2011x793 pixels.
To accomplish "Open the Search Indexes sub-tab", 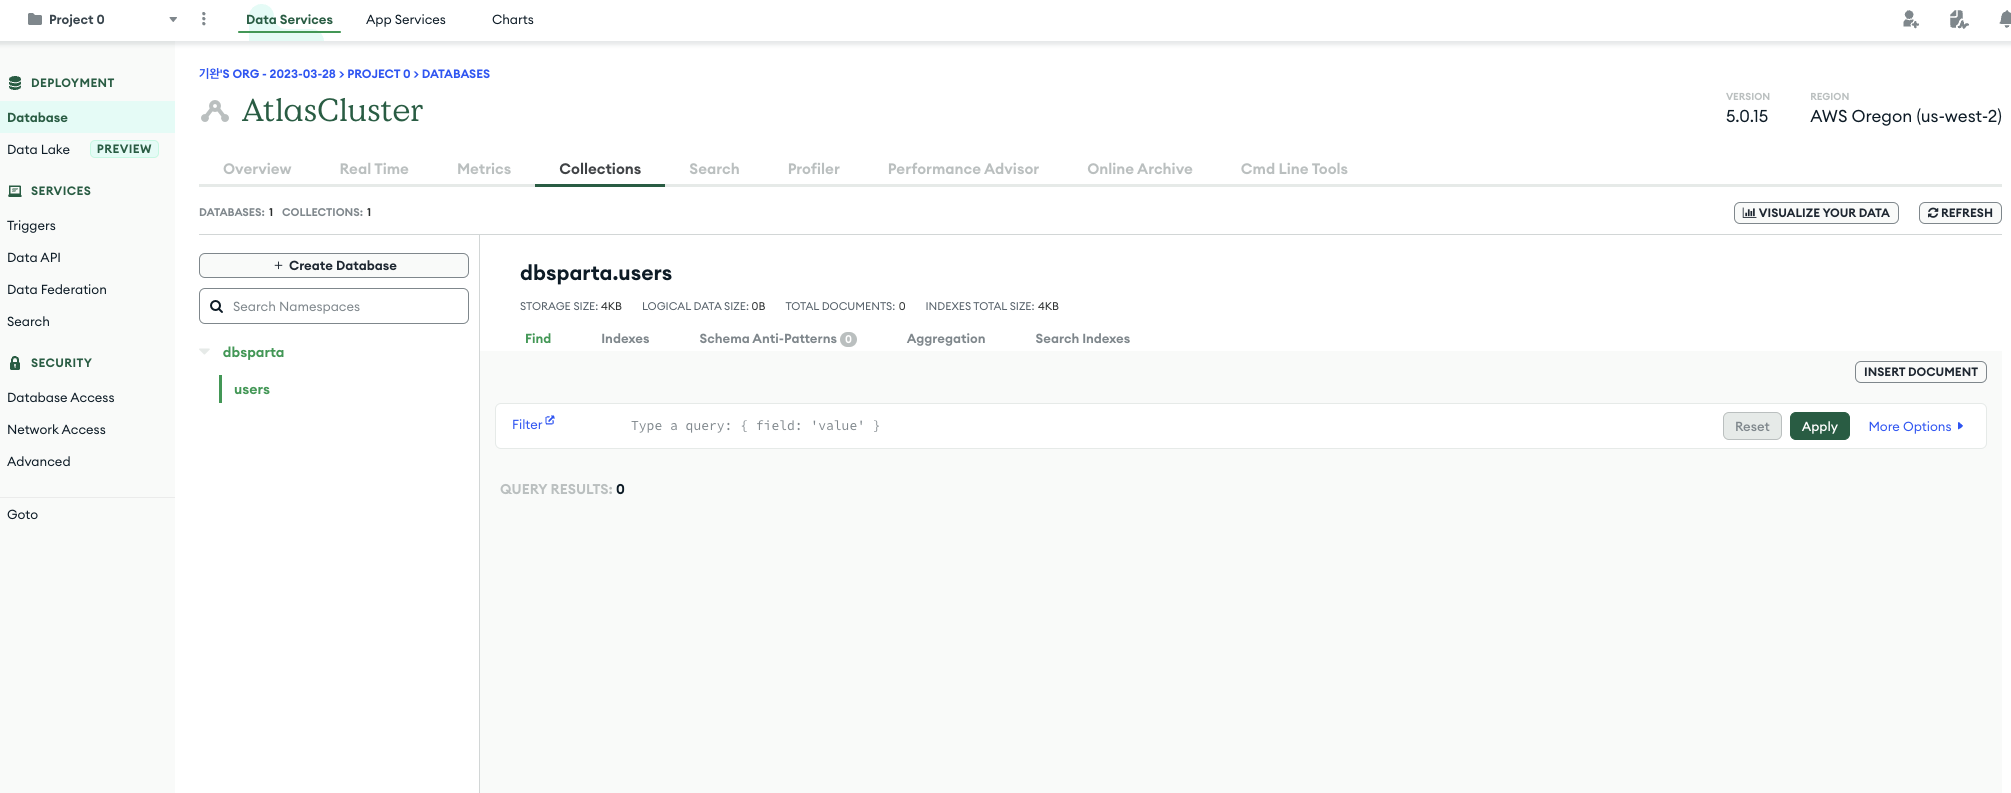I will (x=1083, y=339).
